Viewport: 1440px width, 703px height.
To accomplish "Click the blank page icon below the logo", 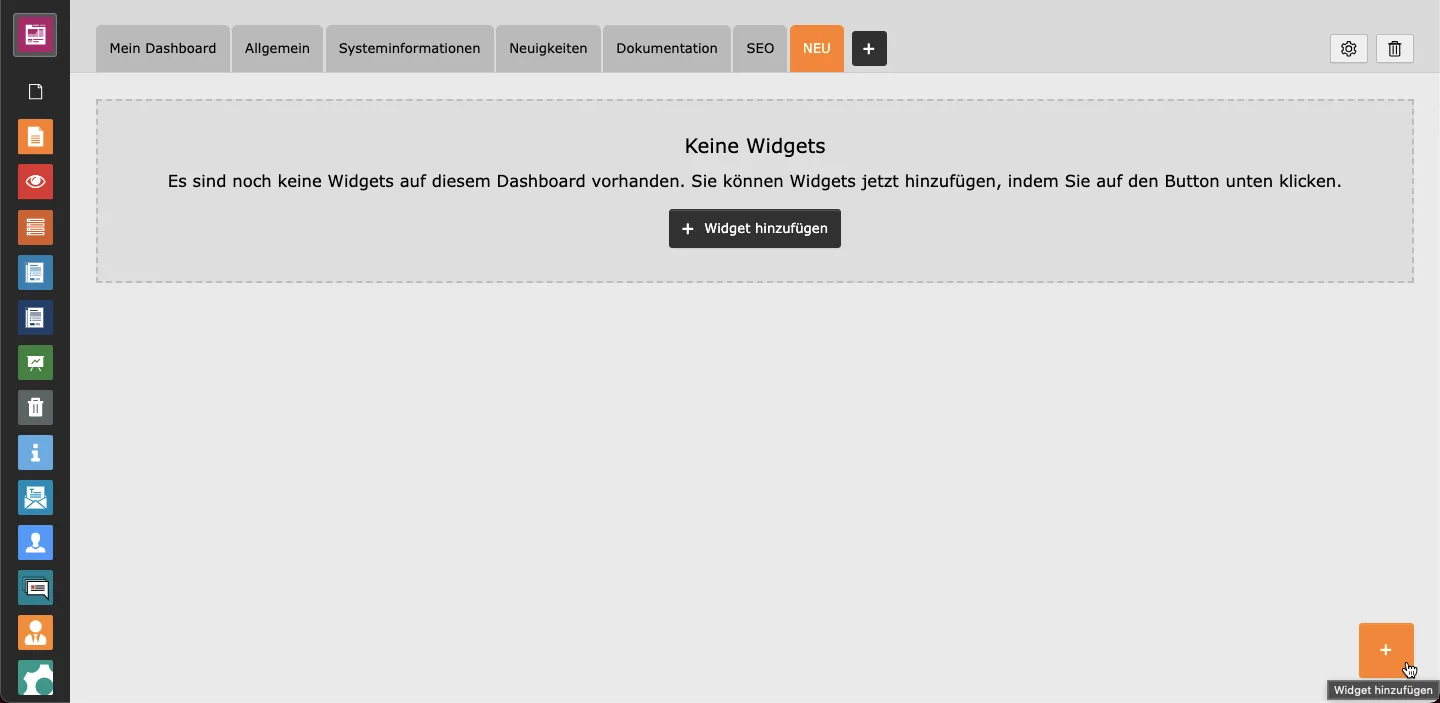I will tap(35, 92).
